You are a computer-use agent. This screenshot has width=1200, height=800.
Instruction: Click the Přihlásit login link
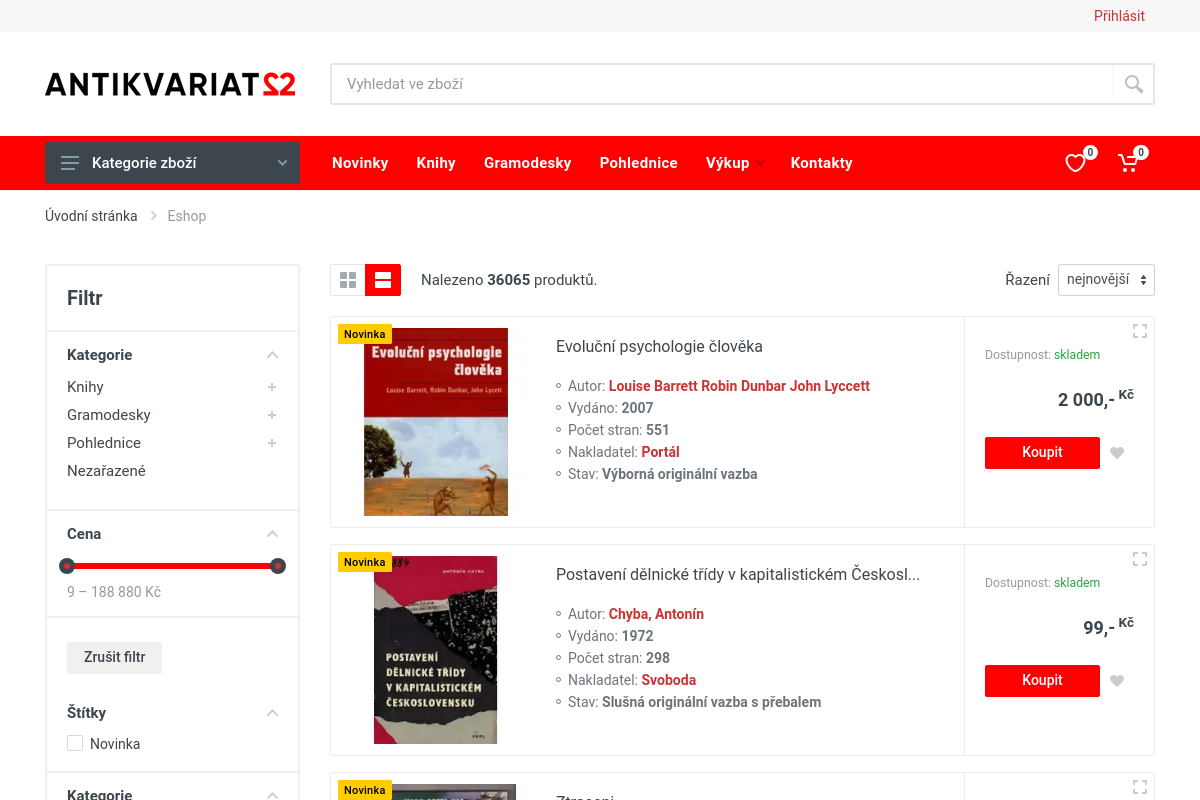click(1119, 16)
